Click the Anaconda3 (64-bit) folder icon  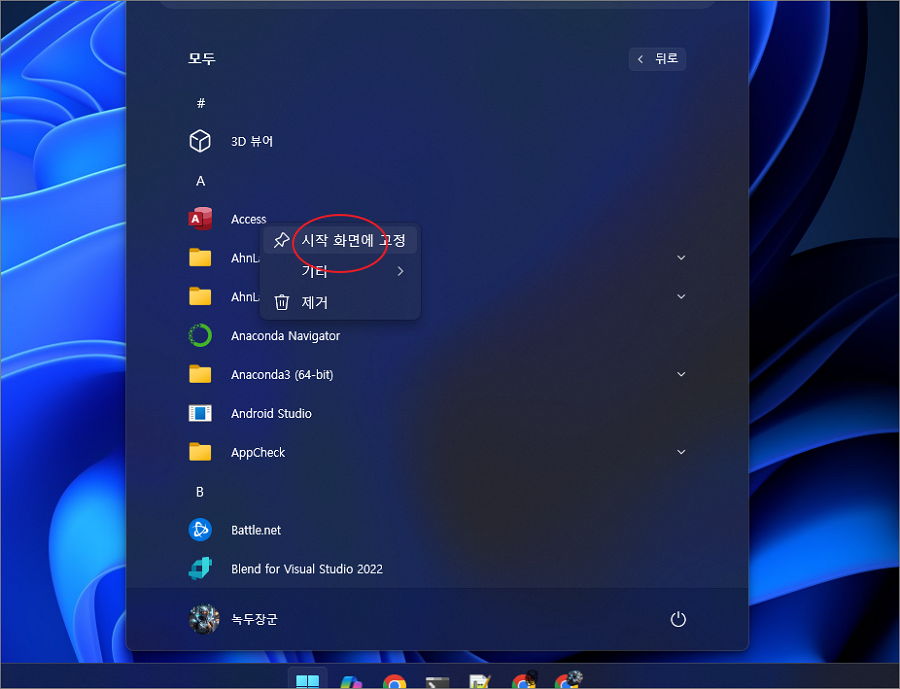[x=200, y=374]
